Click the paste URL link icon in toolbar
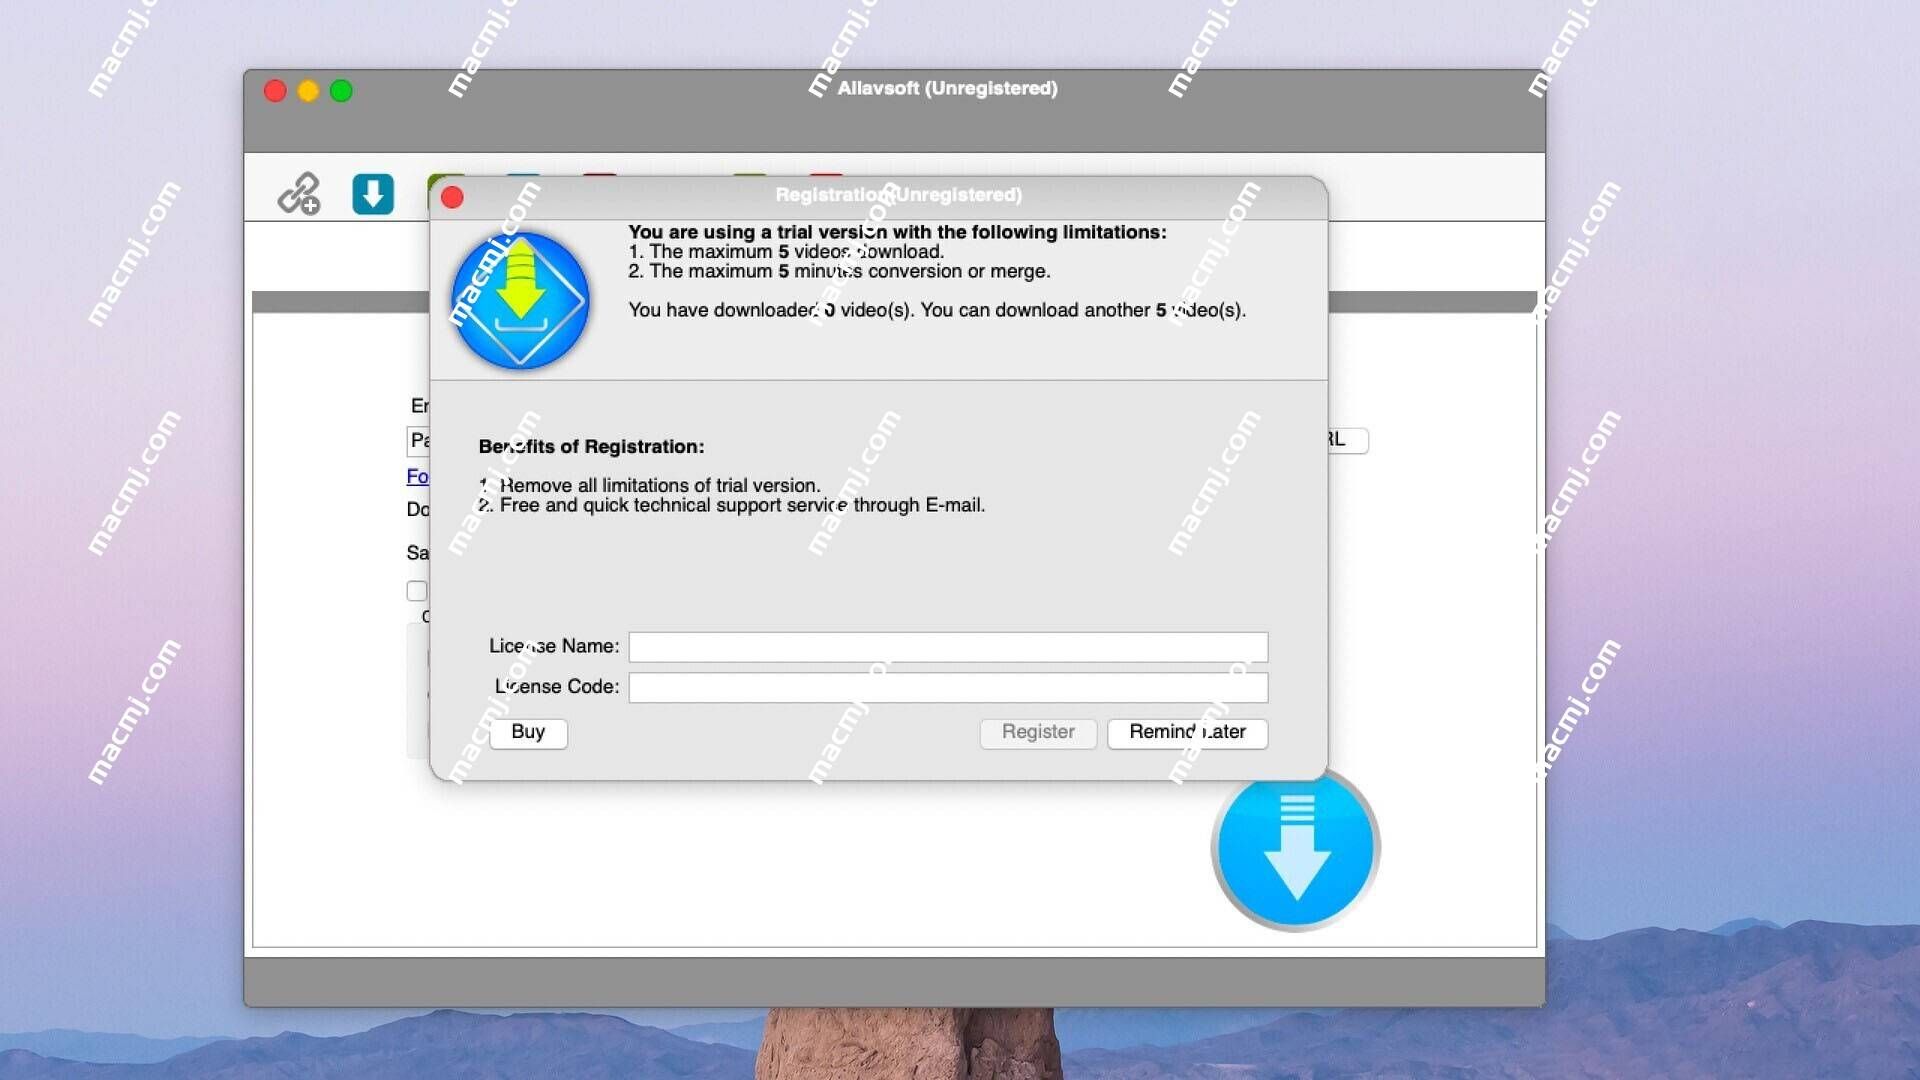Image resolution: width=1920 pixels, height=1080 pixels. coord(298,193)
